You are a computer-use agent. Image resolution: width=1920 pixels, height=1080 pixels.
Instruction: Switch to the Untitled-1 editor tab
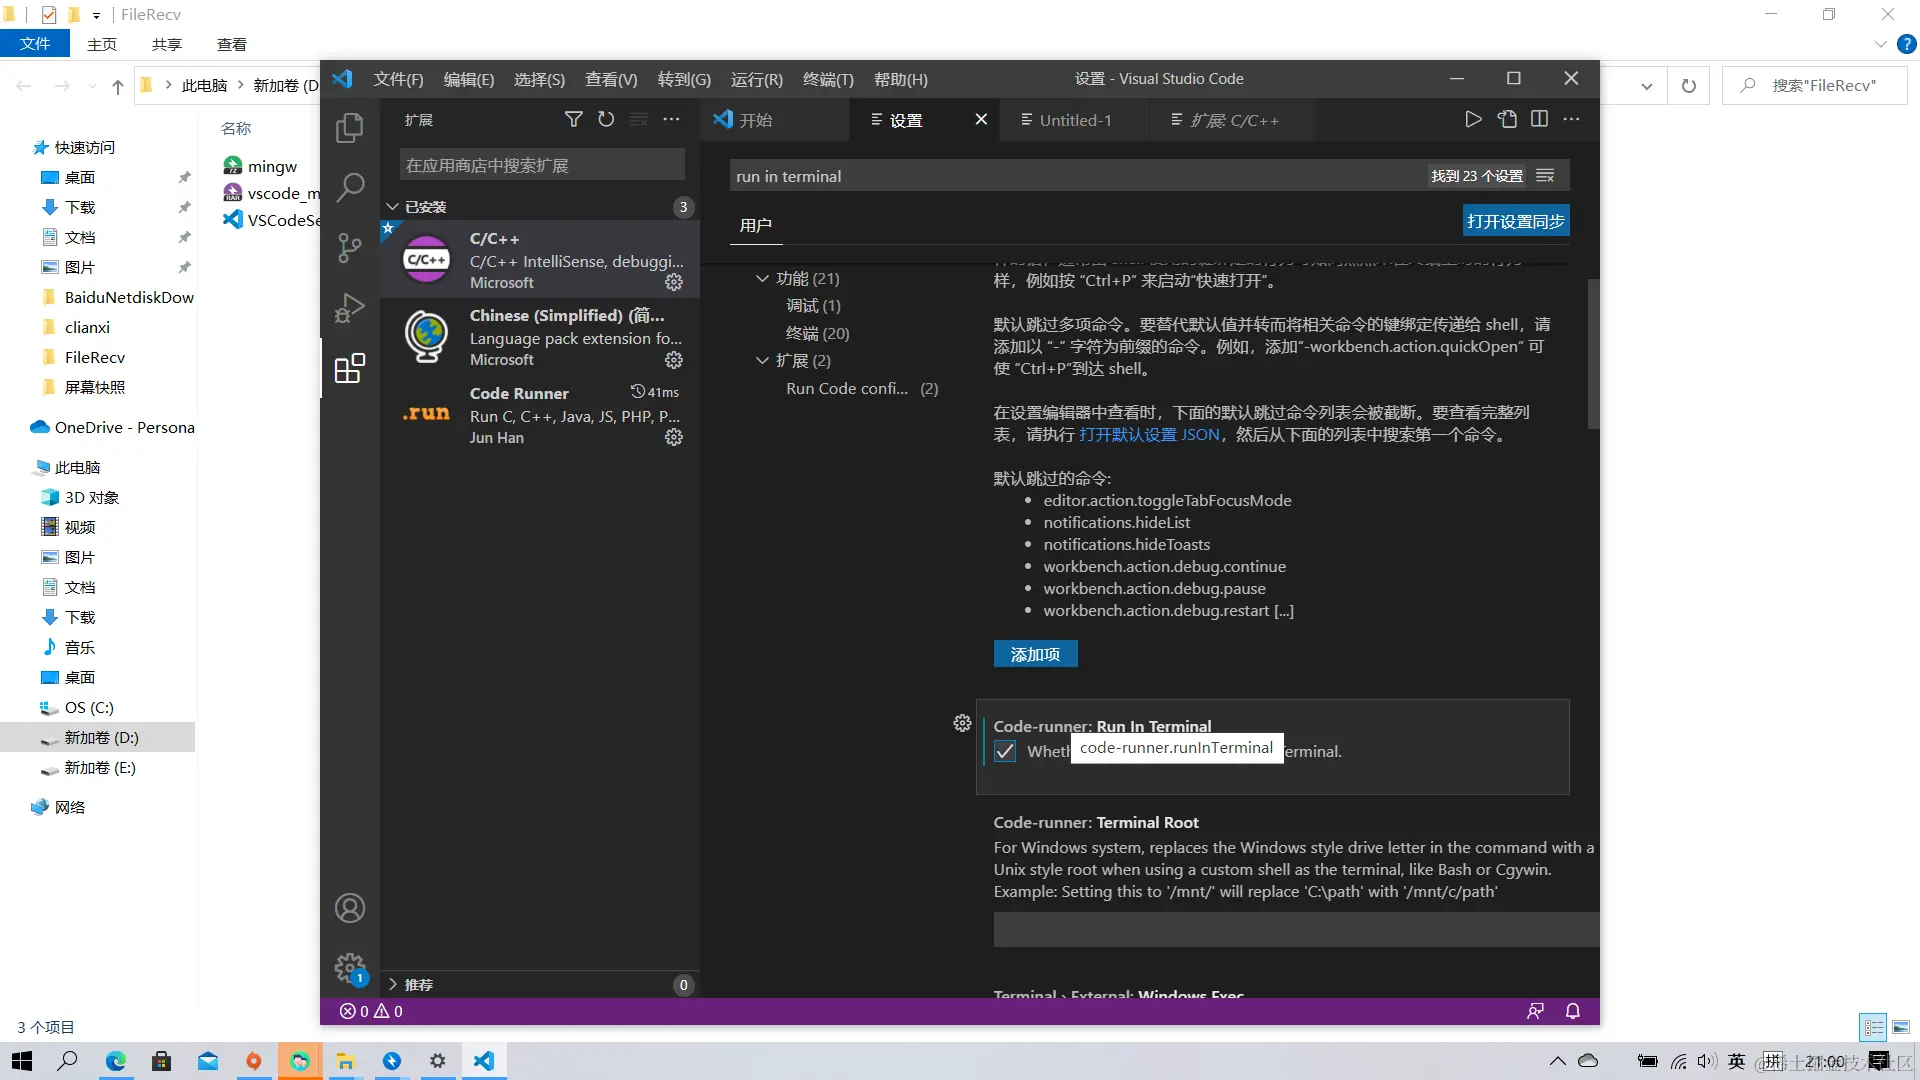click(1075, 120)
